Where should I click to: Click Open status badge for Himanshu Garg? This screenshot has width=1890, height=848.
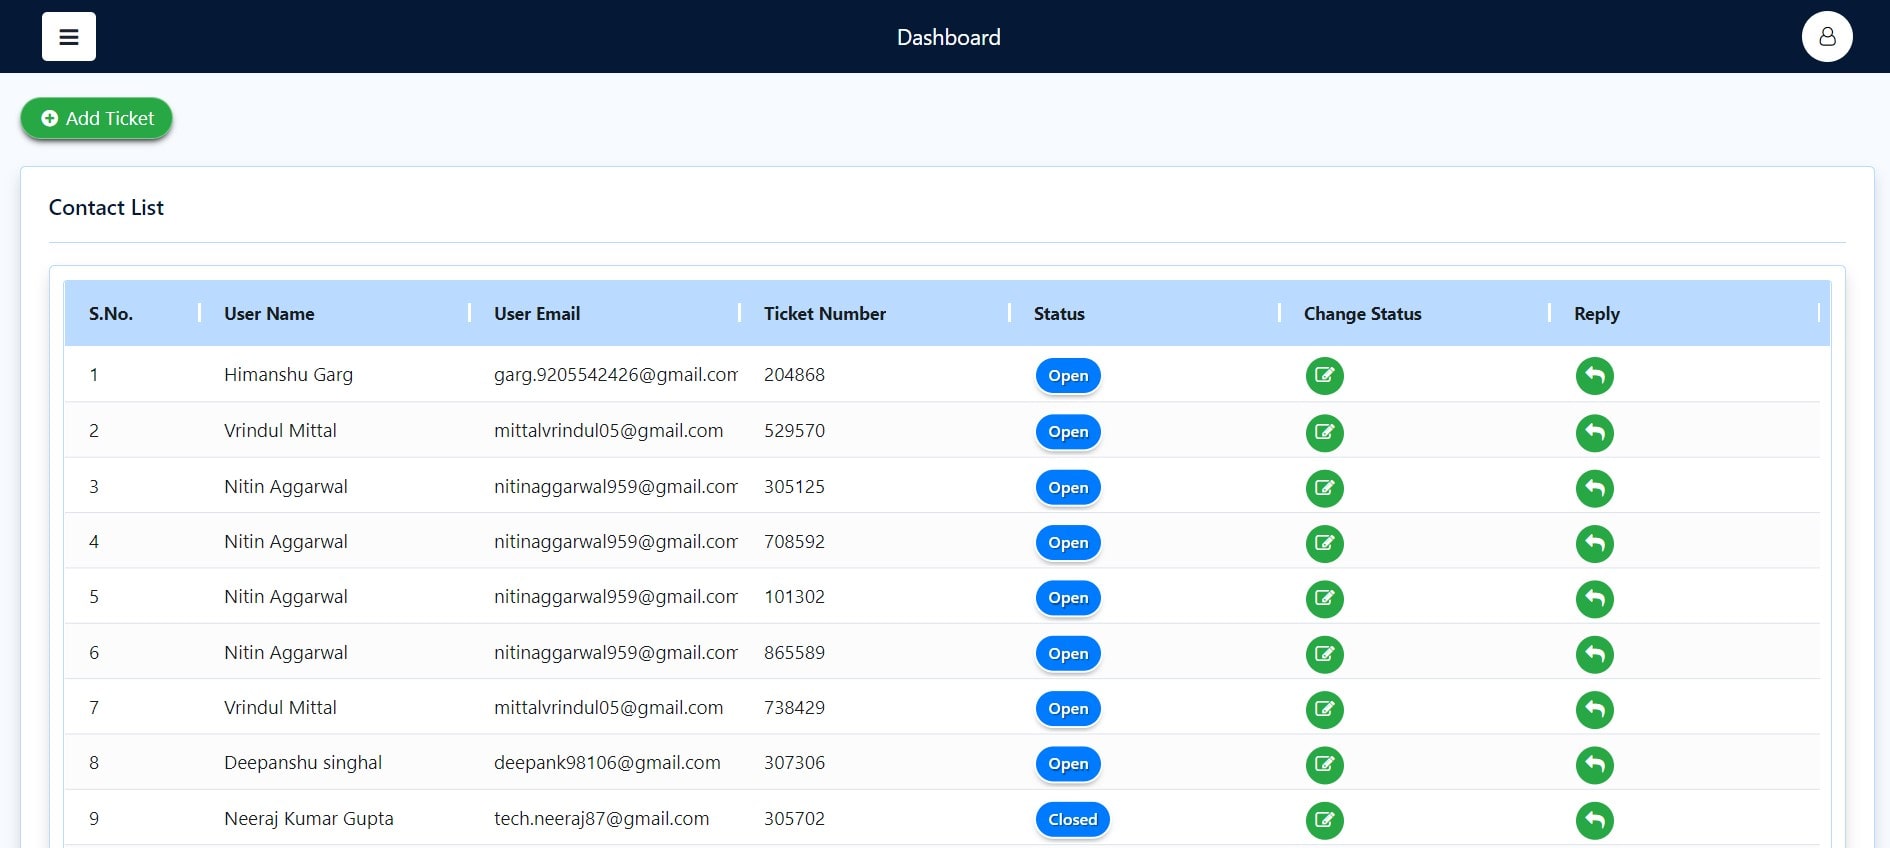1068,376
